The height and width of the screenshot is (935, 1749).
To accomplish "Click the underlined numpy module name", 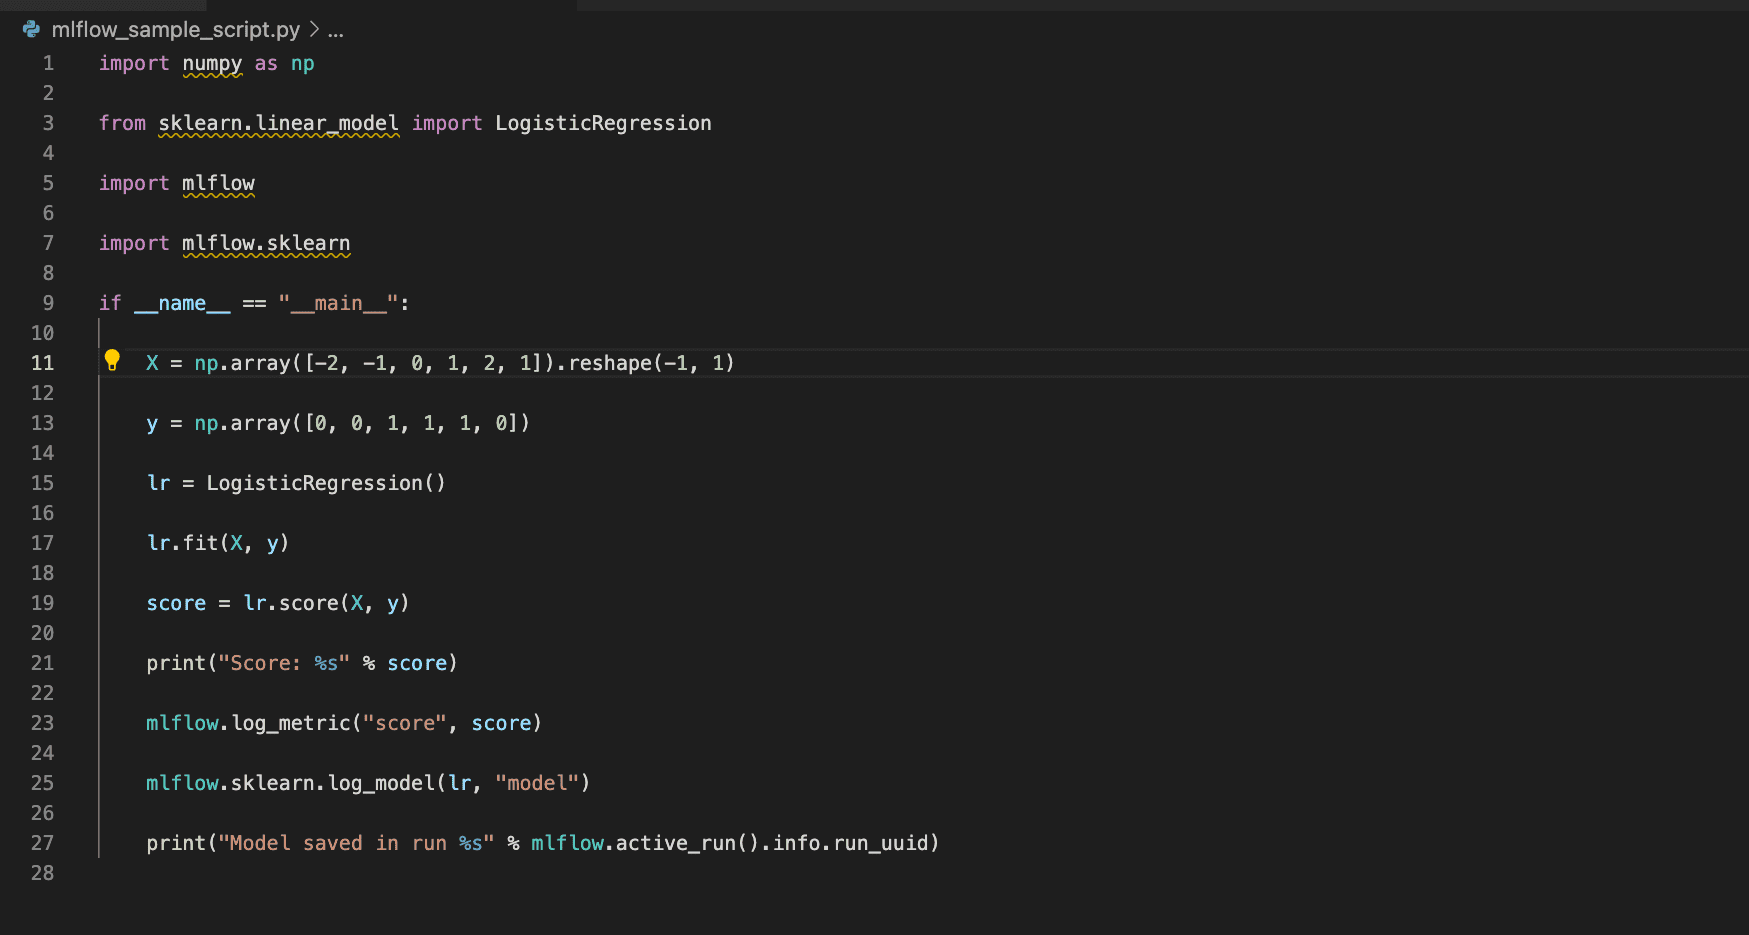I will coord(212,63).
